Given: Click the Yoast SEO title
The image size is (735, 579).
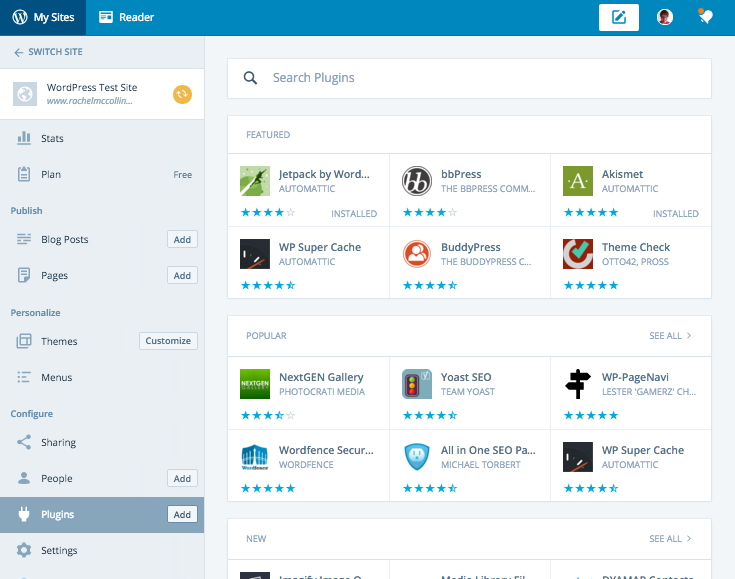Looking at the screenshot, I should 465,377.
